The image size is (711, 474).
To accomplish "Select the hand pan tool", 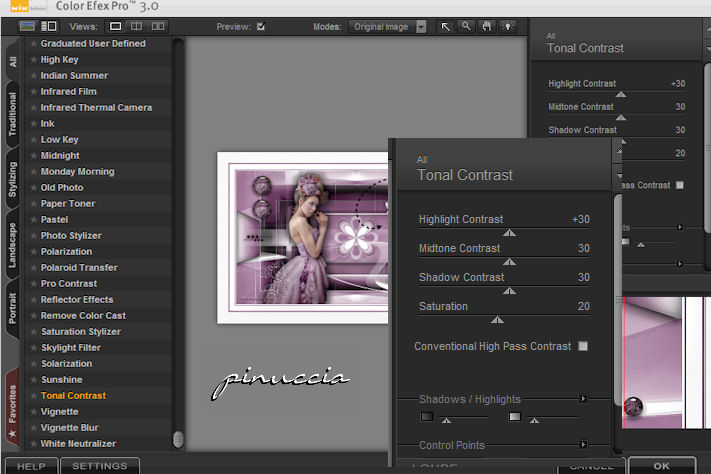I will pyautogui.click(x=487, y=27).
